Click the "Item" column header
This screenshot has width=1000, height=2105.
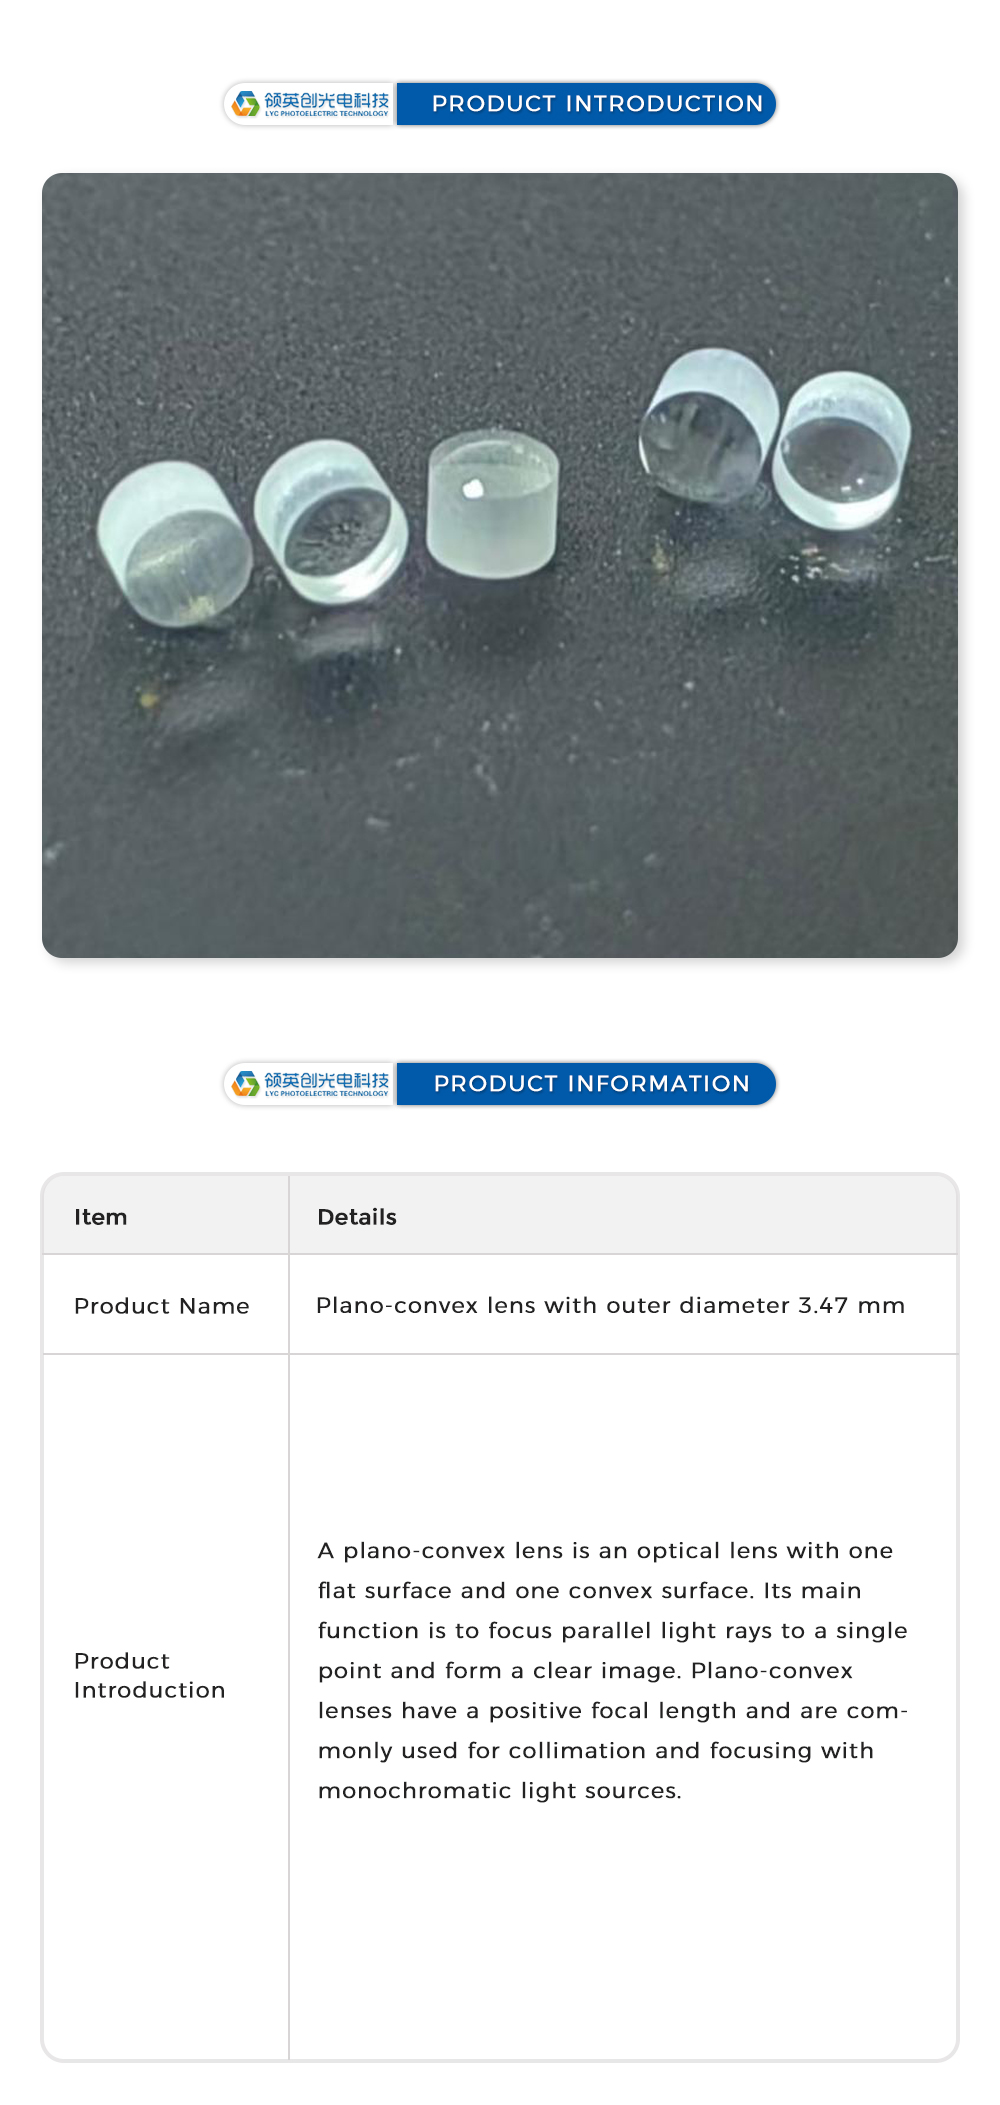tap(101, 1217)
